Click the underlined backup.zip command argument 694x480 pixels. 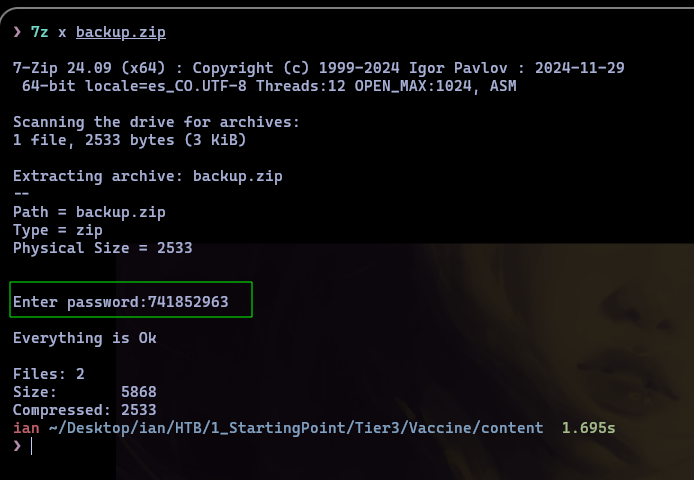[121, 32]
